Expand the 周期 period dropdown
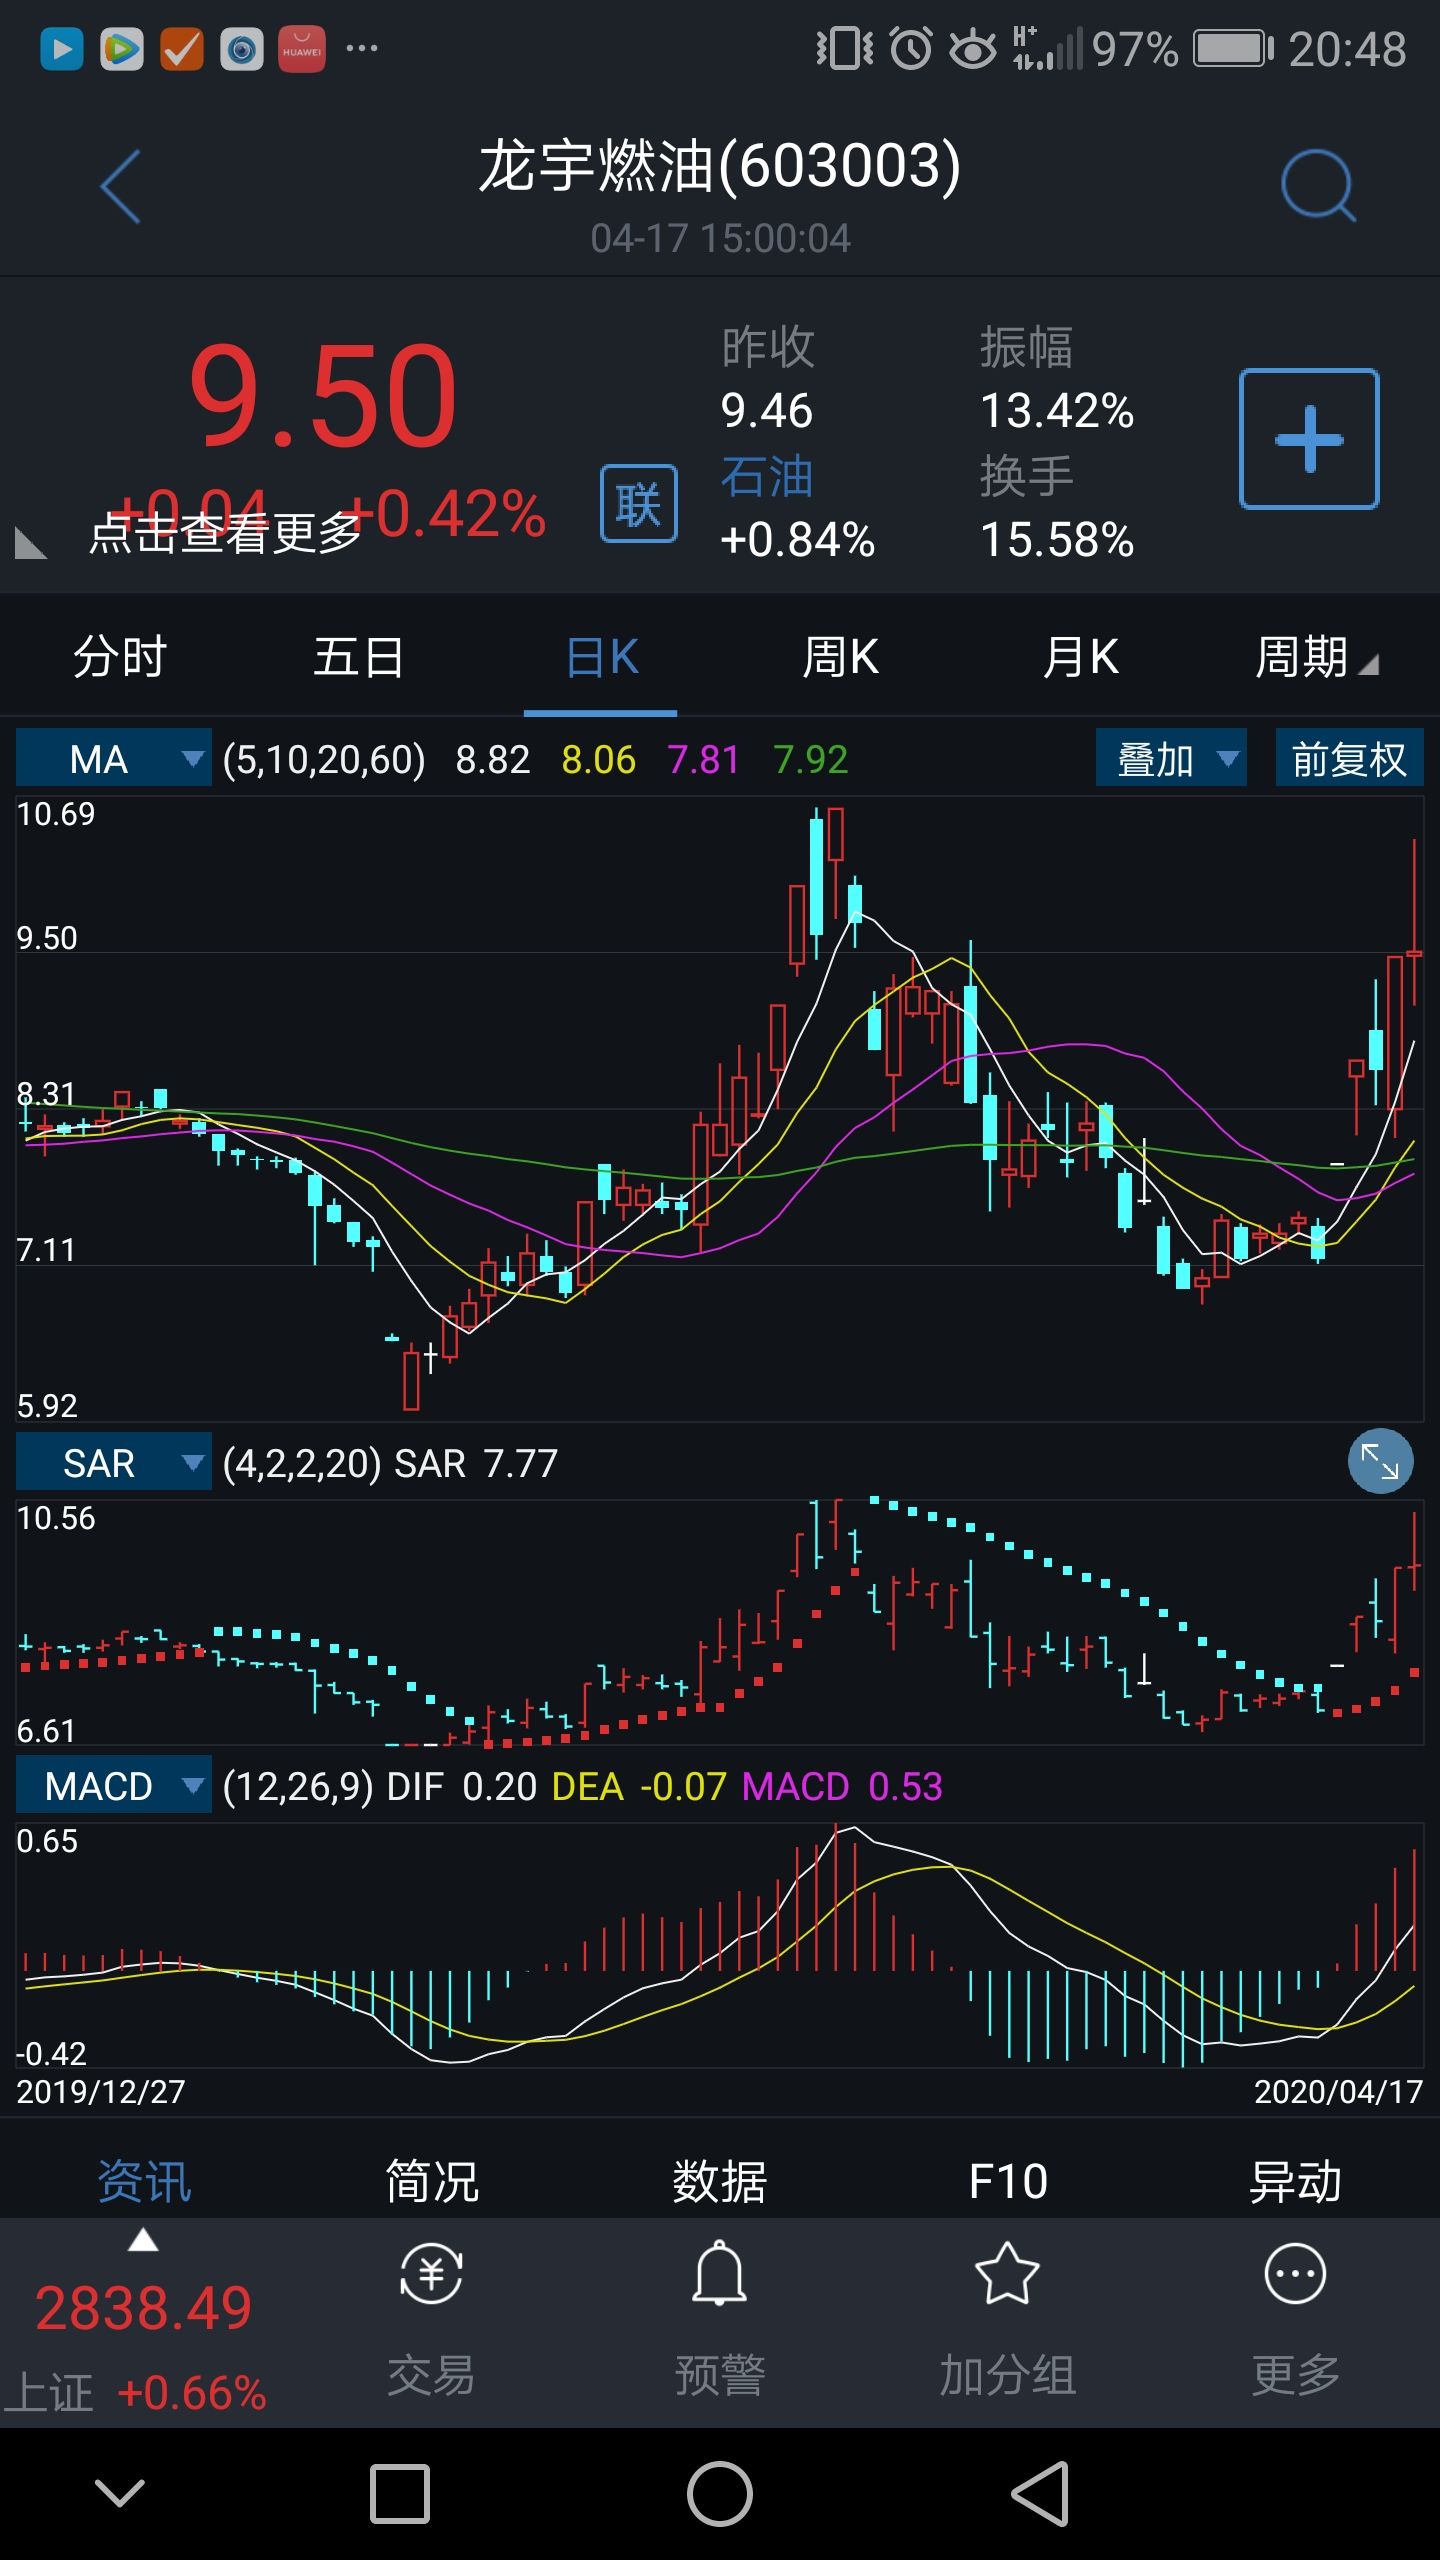1440x2560 pixels. pos(1317,657)
